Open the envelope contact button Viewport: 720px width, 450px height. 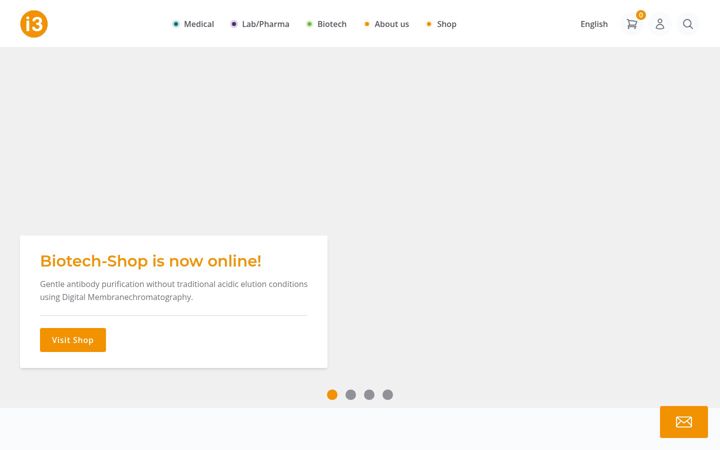tap(684, 422)
